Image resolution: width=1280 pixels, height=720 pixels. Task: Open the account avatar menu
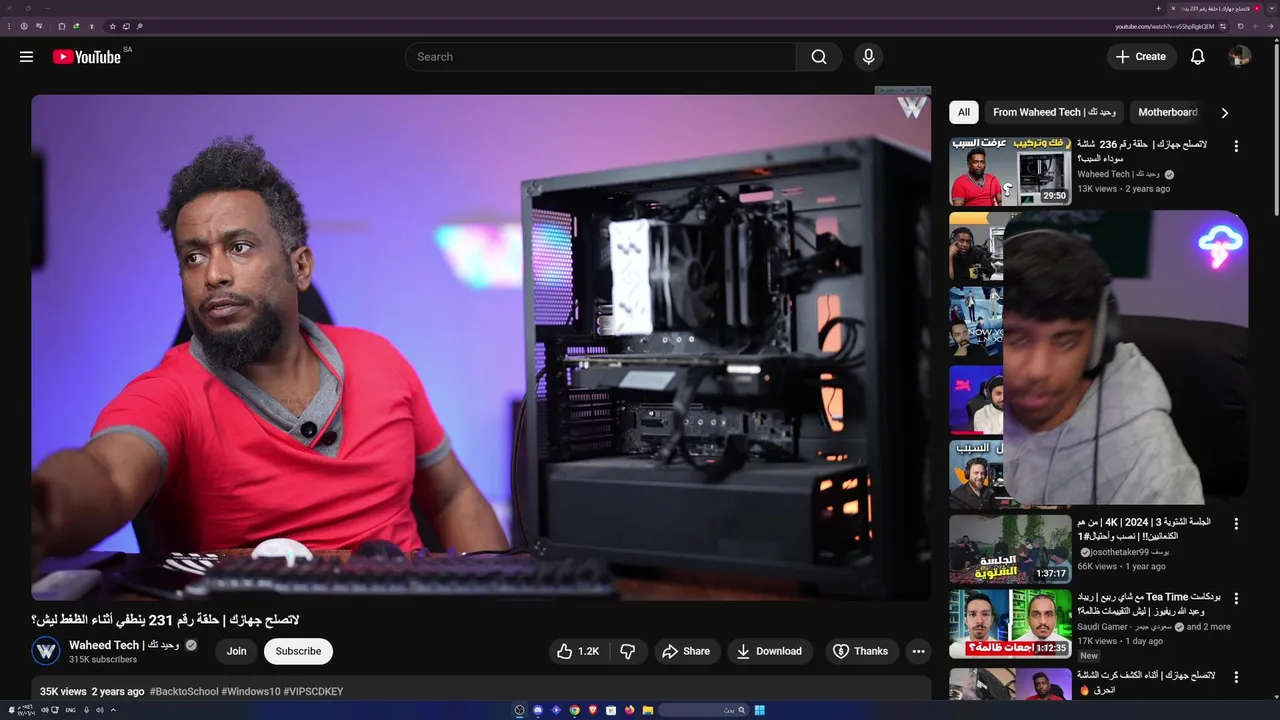pyautogui.click(x=1240, y=57)
